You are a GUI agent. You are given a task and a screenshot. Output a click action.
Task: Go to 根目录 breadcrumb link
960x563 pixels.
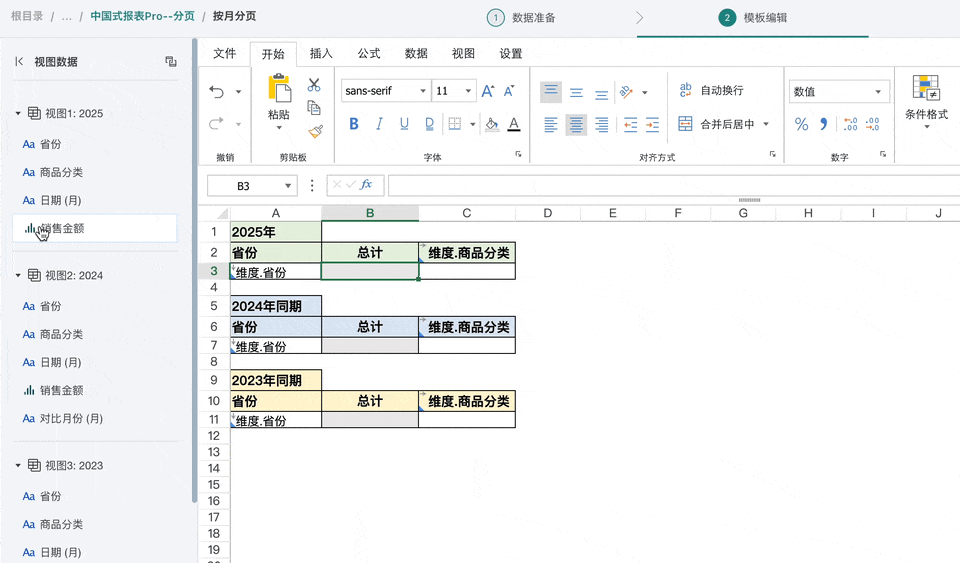tap(27, 16)
